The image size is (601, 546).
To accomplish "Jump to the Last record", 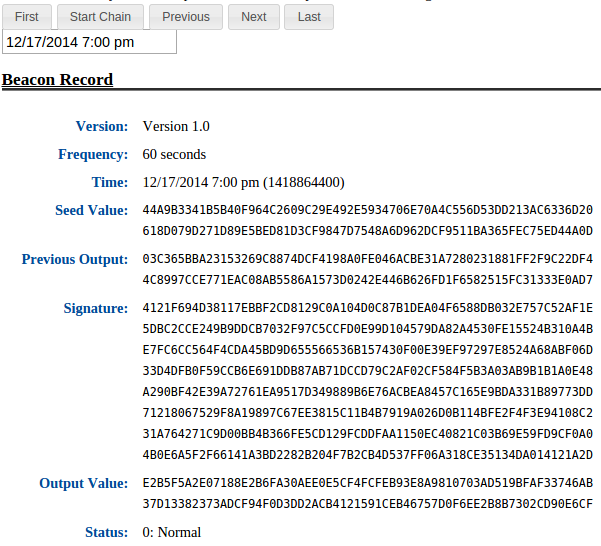I will point(309,16).
